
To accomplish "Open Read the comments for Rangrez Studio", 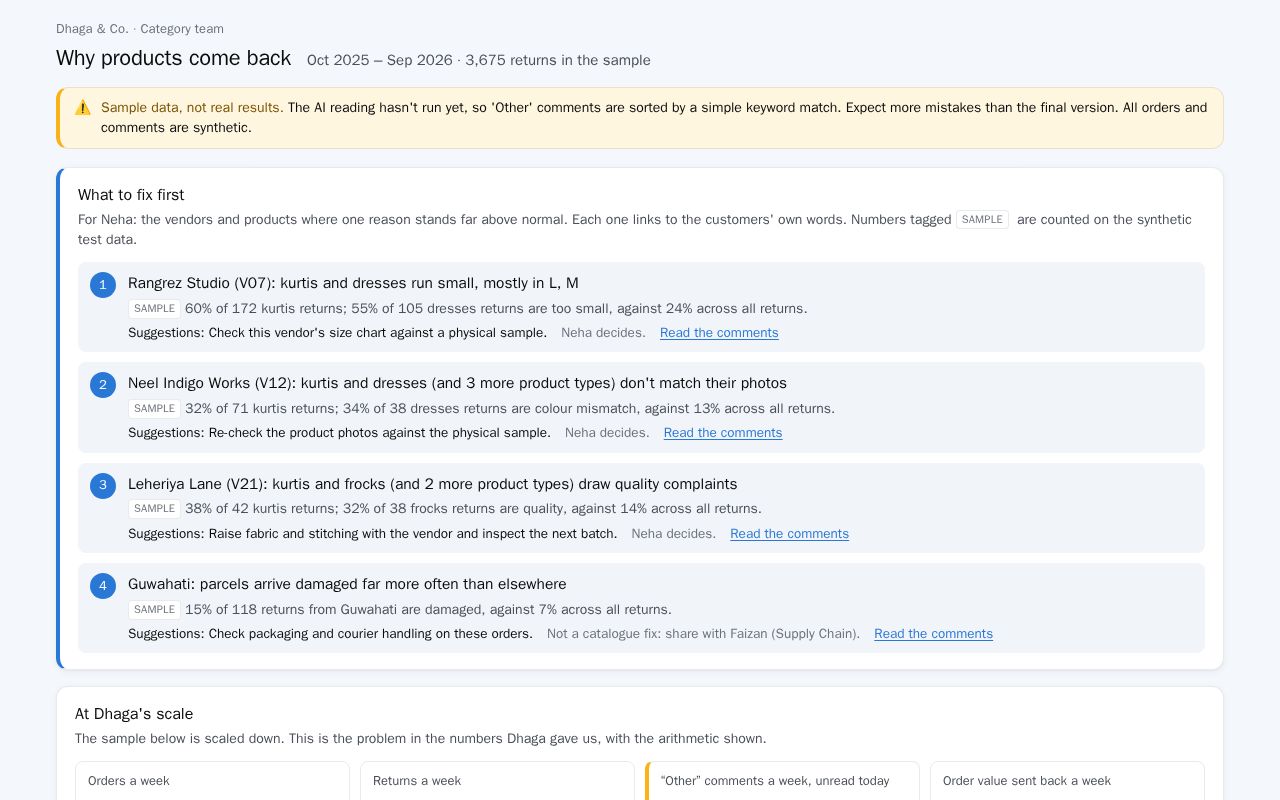I will [x=719, y=333].
